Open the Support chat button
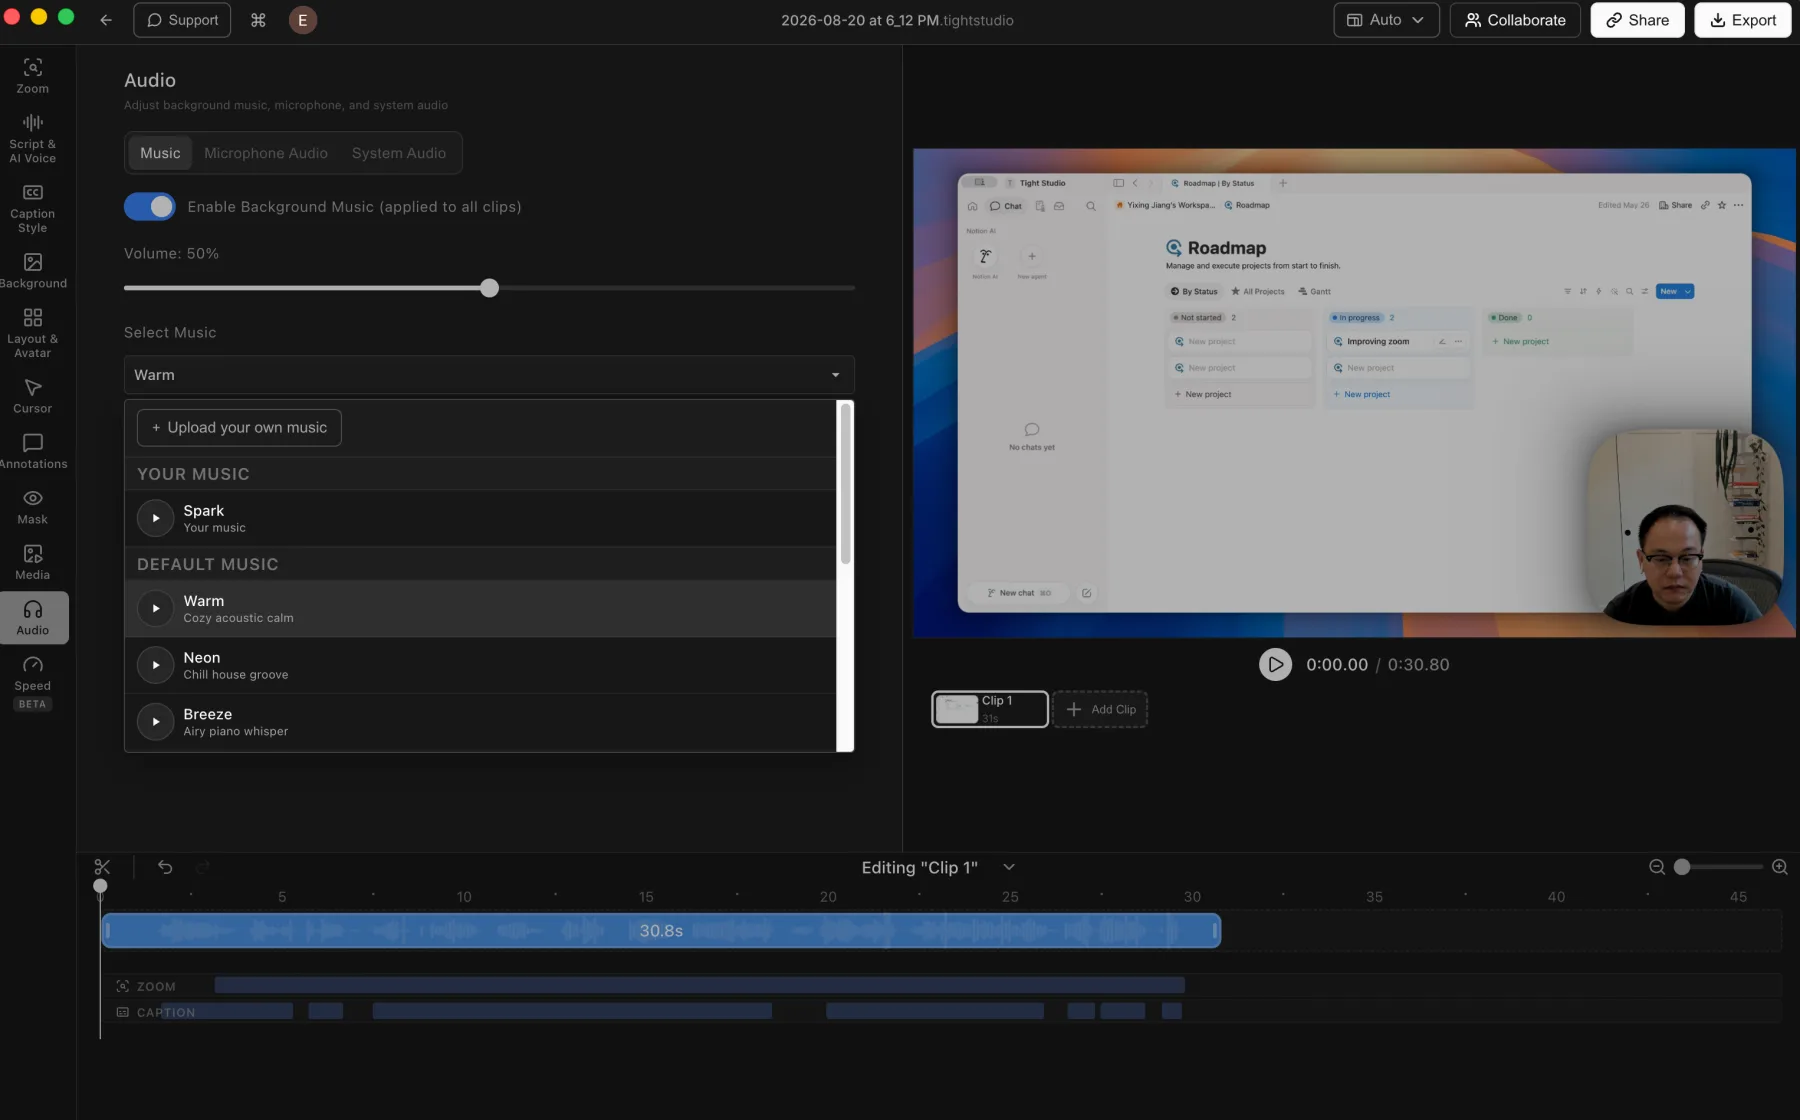 tap(182, 20)
